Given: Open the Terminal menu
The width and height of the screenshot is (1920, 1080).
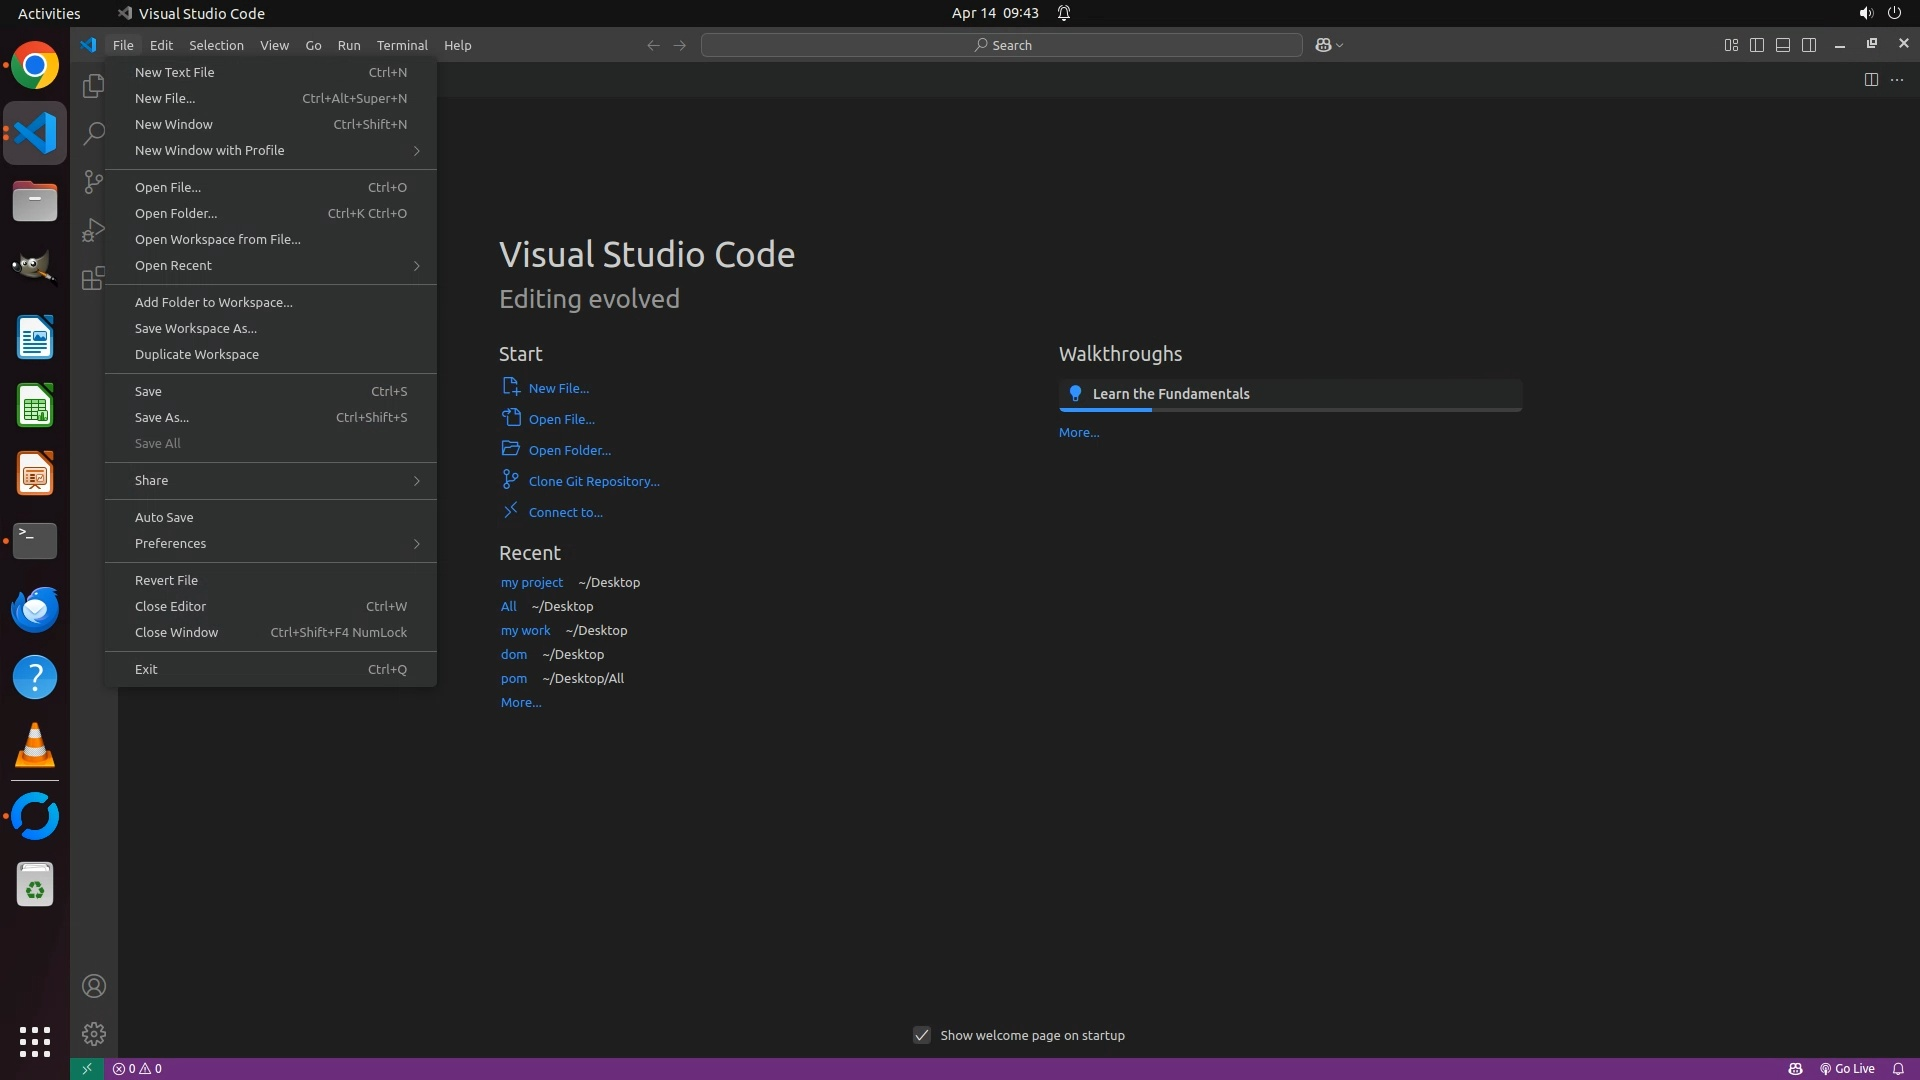Looking at the screenshot, I should pyautogui.click(x=401, y=45).
